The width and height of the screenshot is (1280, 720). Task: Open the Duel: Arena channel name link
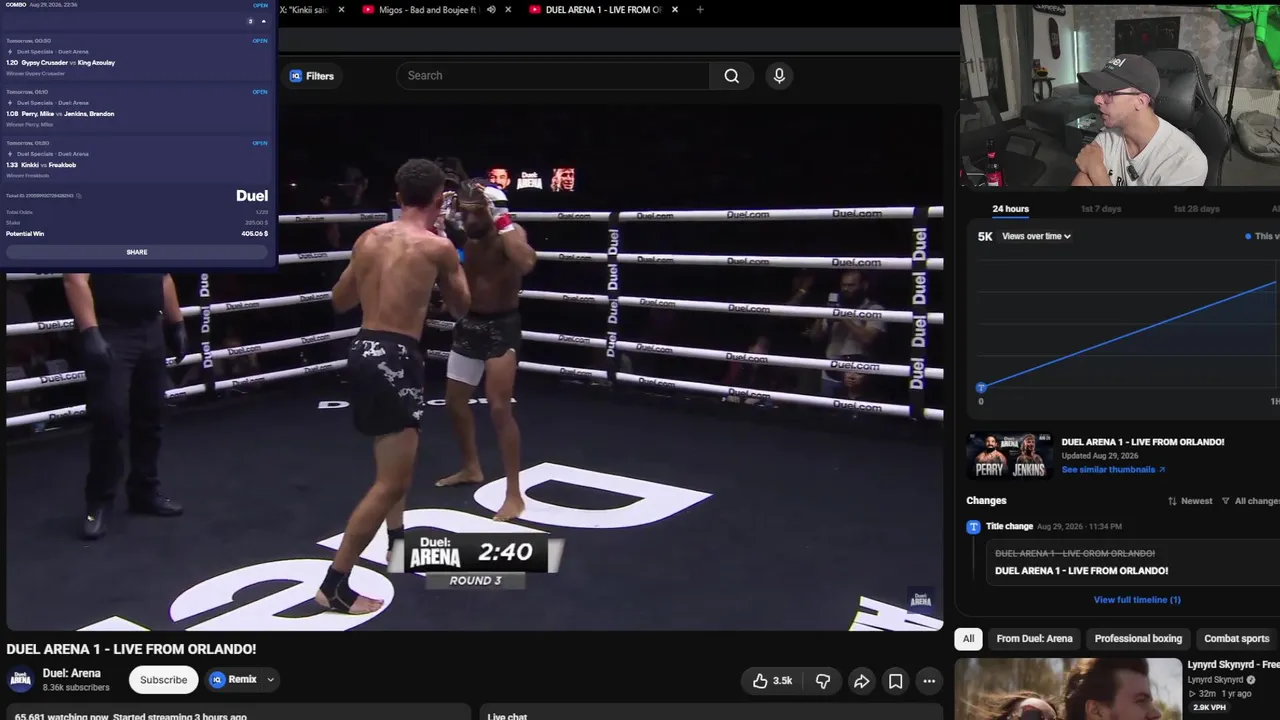72,674
